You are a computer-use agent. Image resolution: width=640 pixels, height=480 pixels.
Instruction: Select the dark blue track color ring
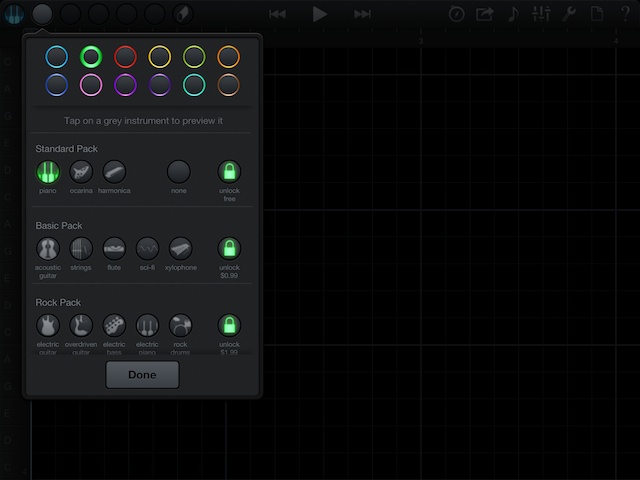[56, 85]
